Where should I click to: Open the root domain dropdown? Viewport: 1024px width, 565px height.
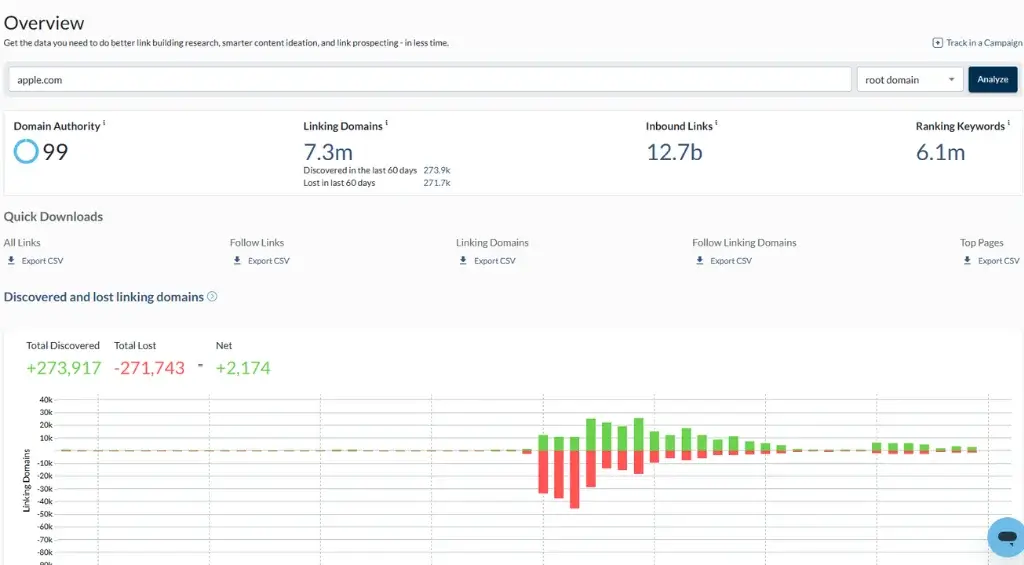(x=910, y=80)
